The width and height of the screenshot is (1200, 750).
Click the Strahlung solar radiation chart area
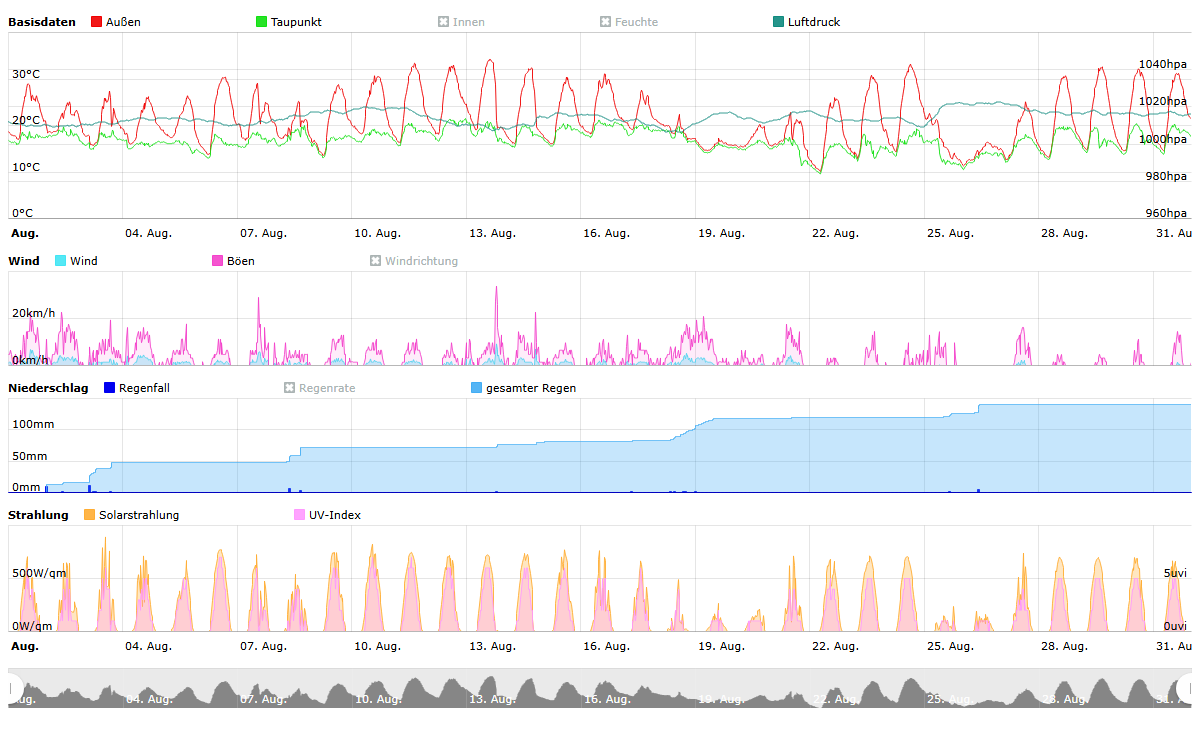coord(600,578)
